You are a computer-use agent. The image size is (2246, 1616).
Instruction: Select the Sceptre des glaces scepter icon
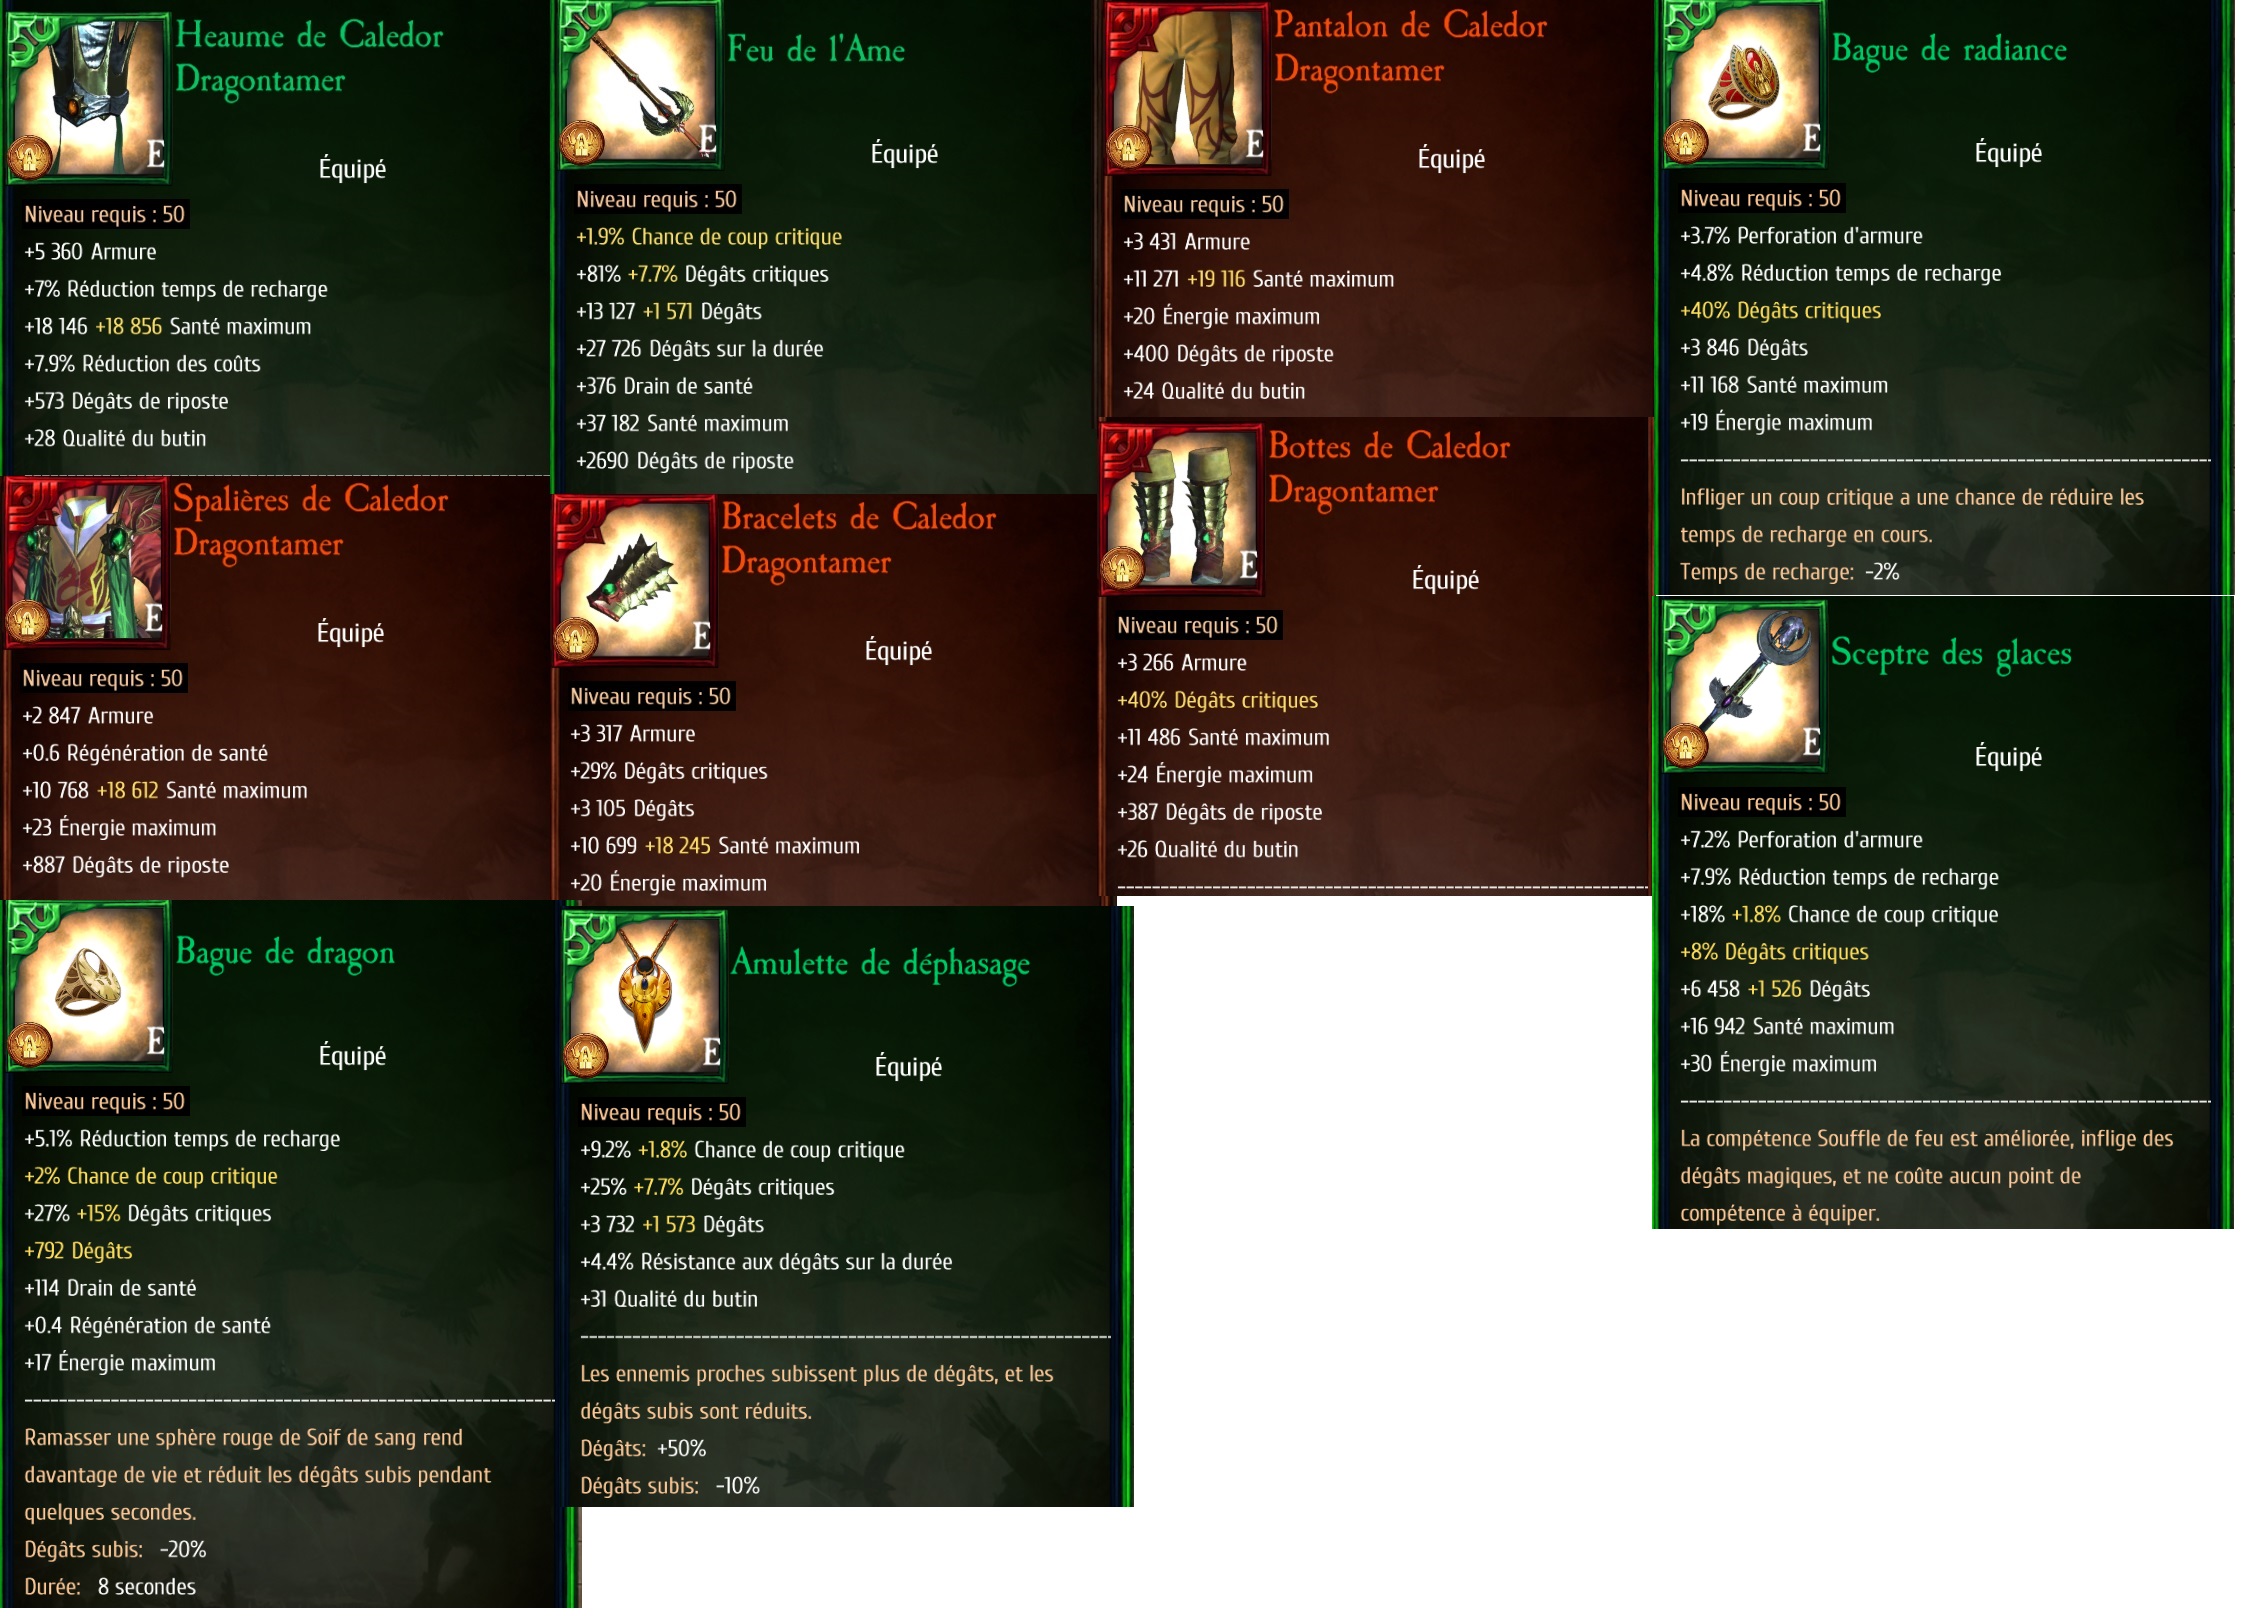pos(1744,688)
